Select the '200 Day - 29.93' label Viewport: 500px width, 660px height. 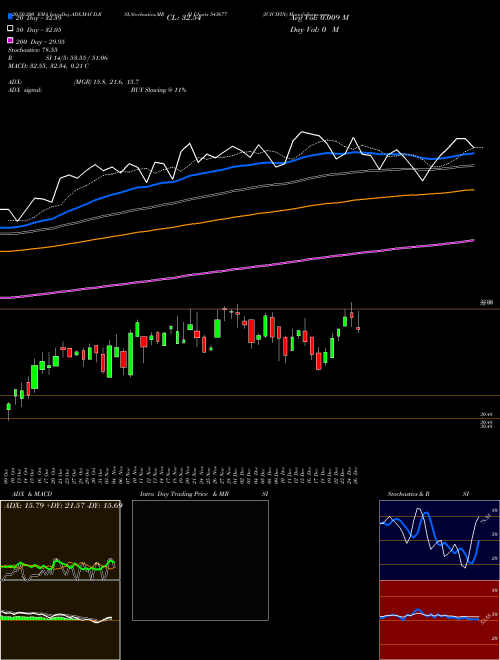coord(40,42)
